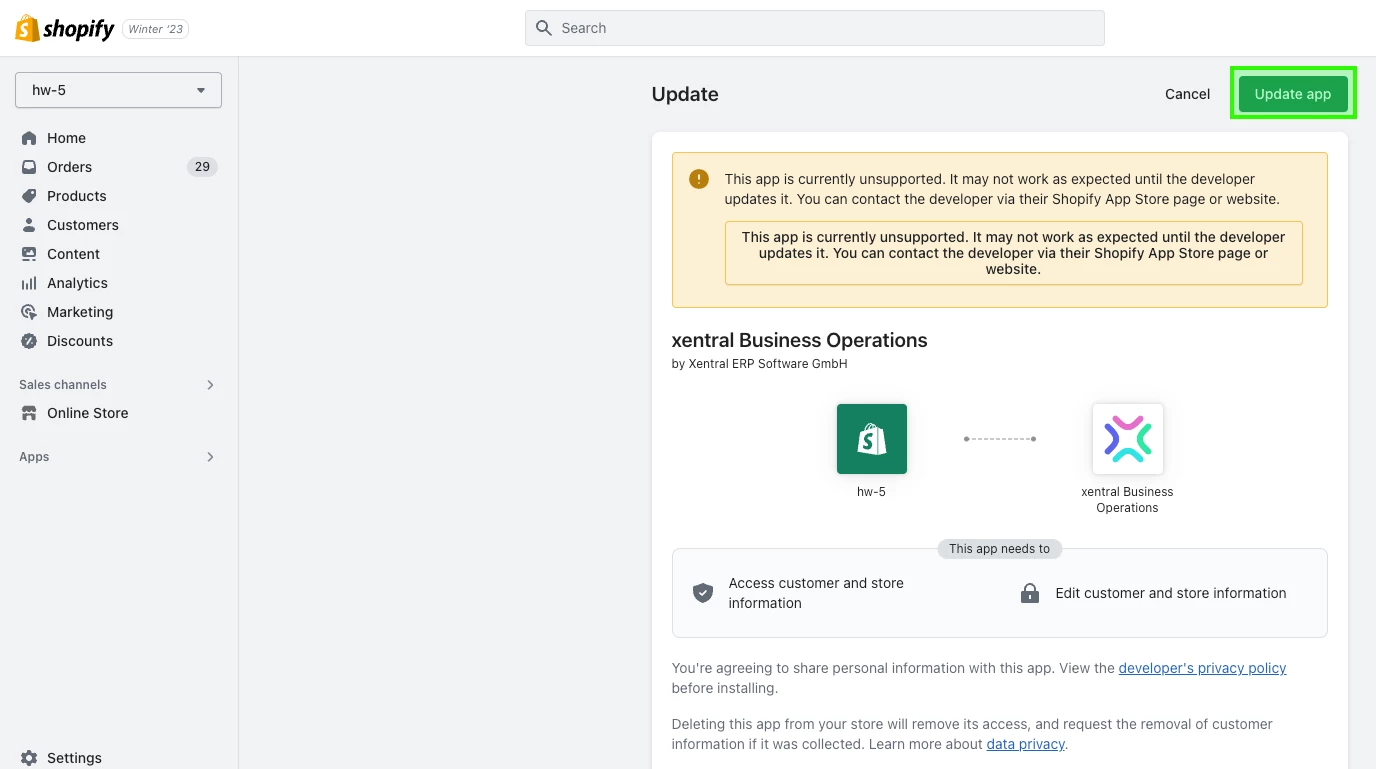Image resolution: width=1376 pixels, height=769 pixels.
Task: Open the Discounts percent badge icon
Action: pos(29,341)
